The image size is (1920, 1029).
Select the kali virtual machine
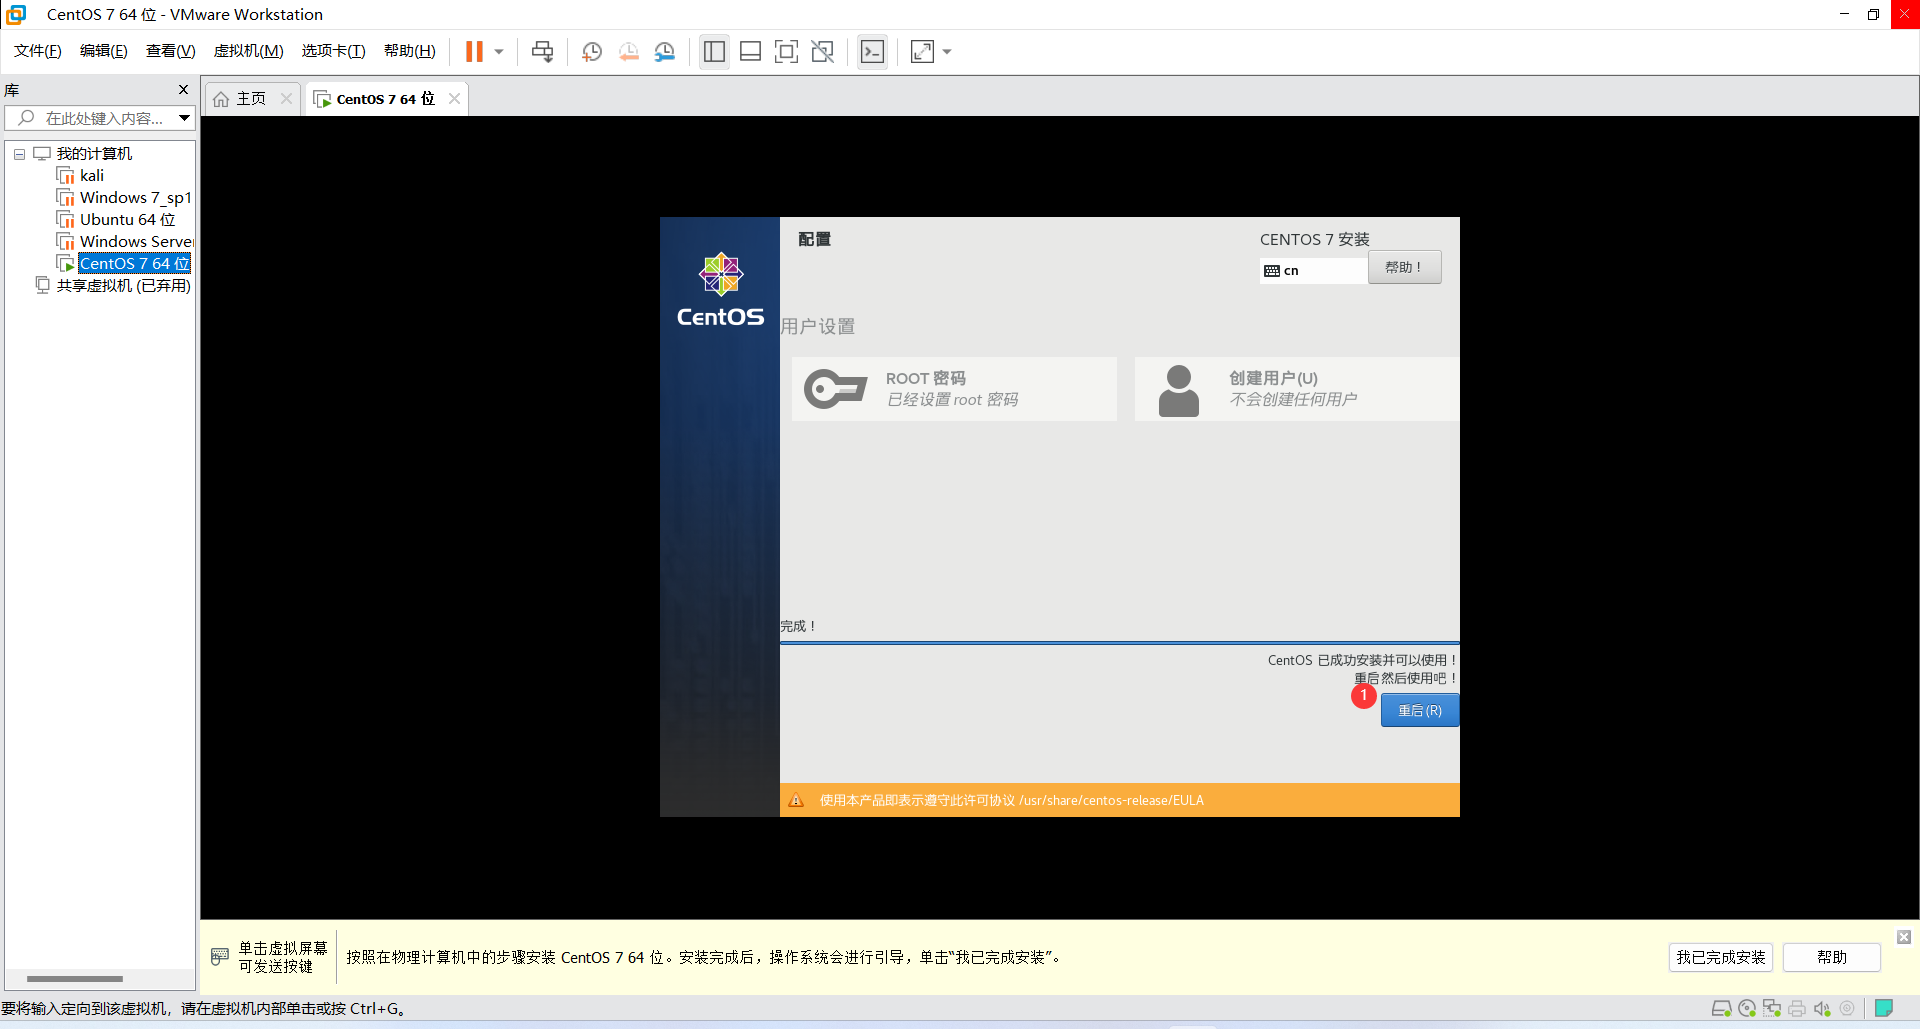91,176
